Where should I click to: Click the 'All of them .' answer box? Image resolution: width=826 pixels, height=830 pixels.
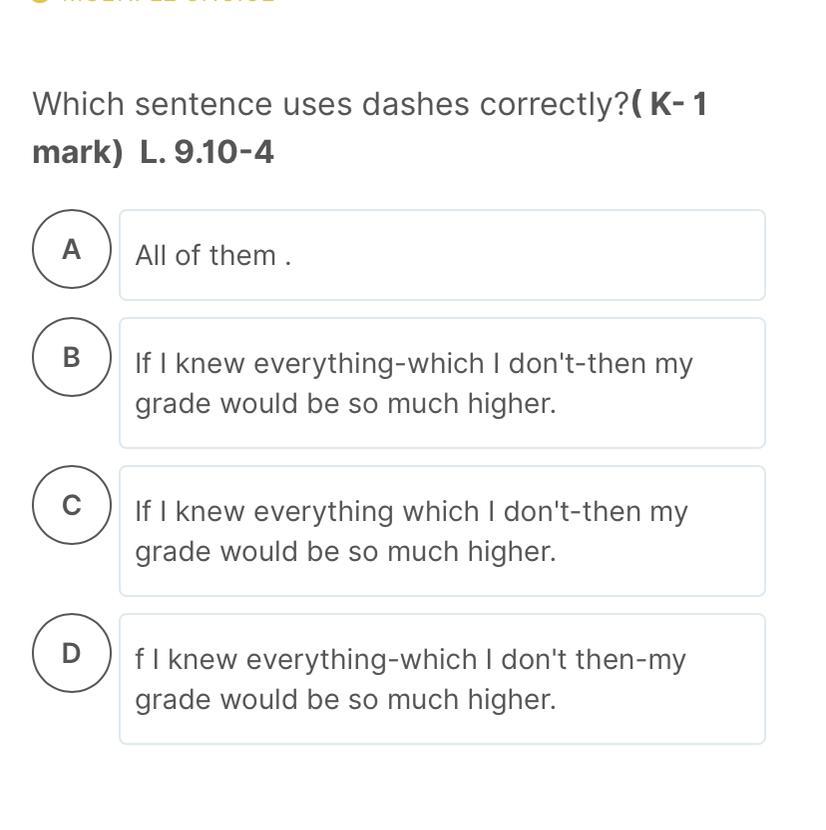442,255
